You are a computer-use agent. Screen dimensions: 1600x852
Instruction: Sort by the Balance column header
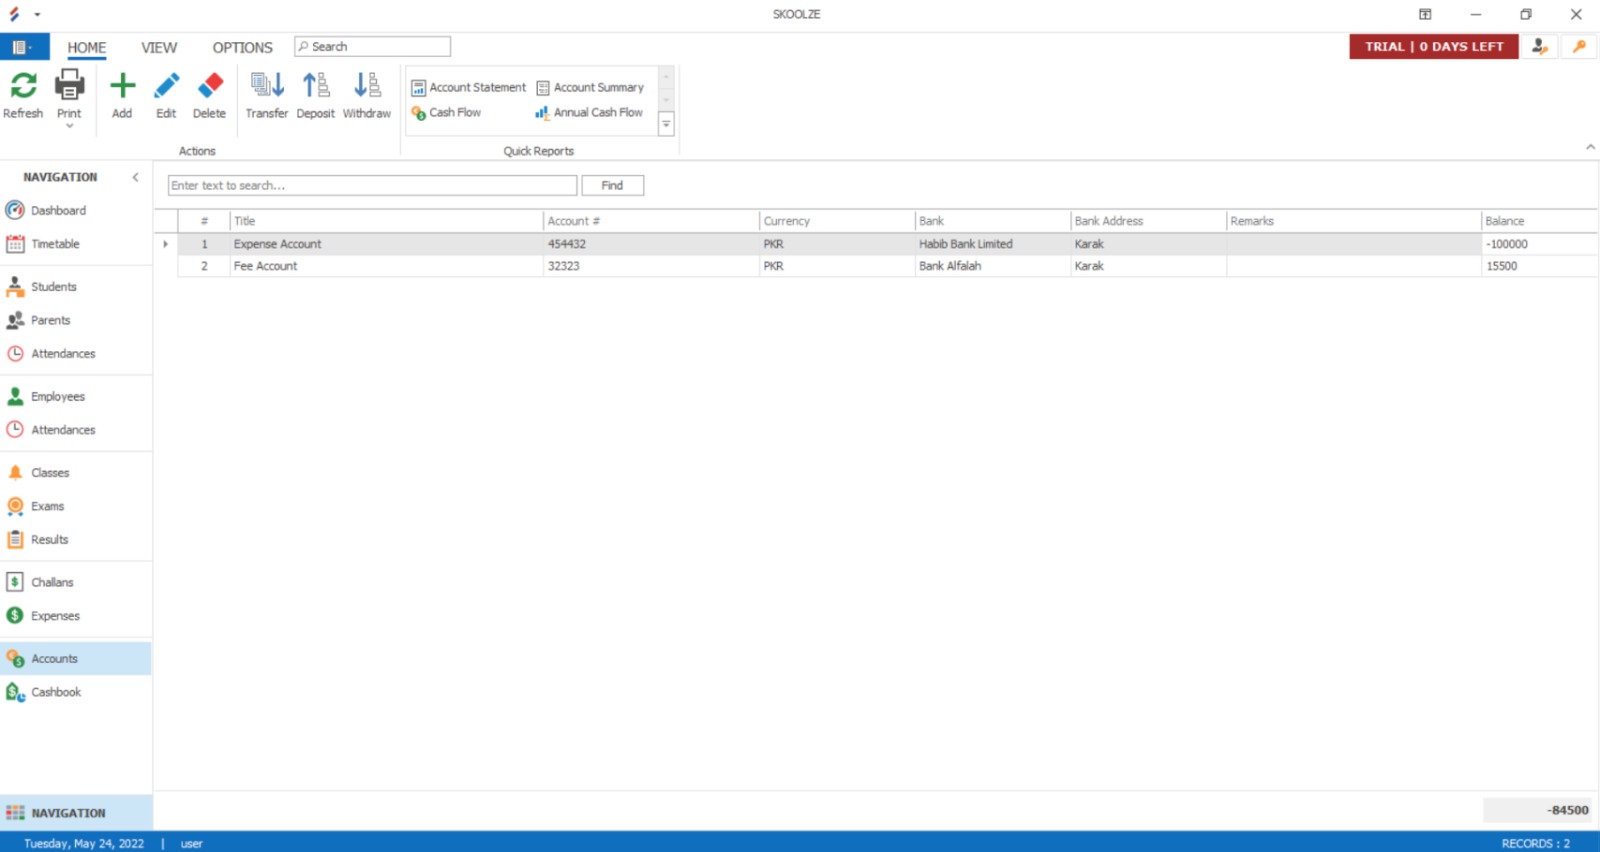[1538, 221]
